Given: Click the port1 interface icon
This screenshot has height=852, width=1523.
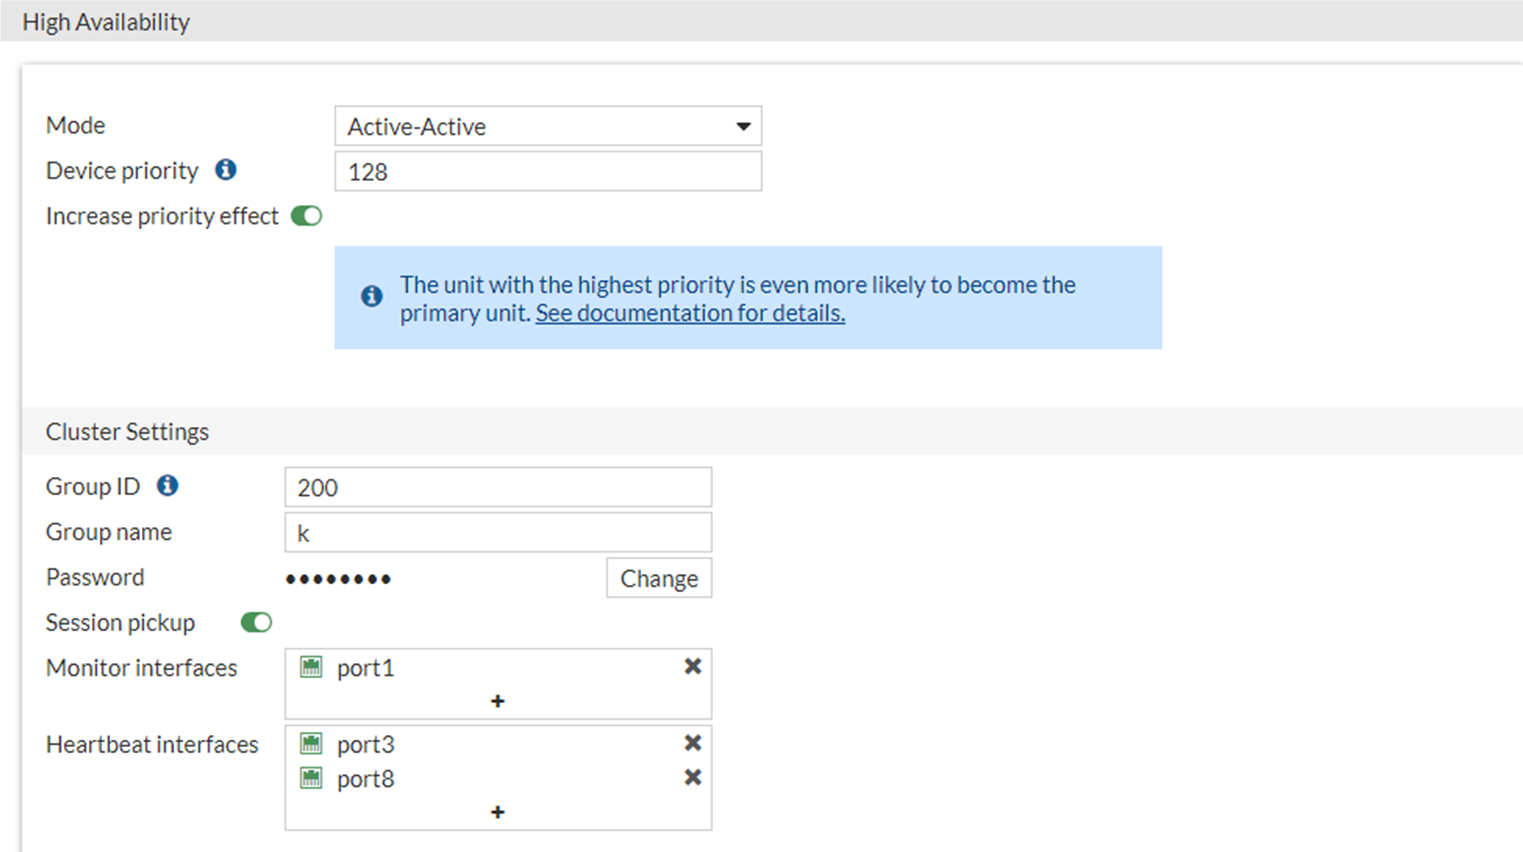Looking at the screenshot, I should coord(312,666).
